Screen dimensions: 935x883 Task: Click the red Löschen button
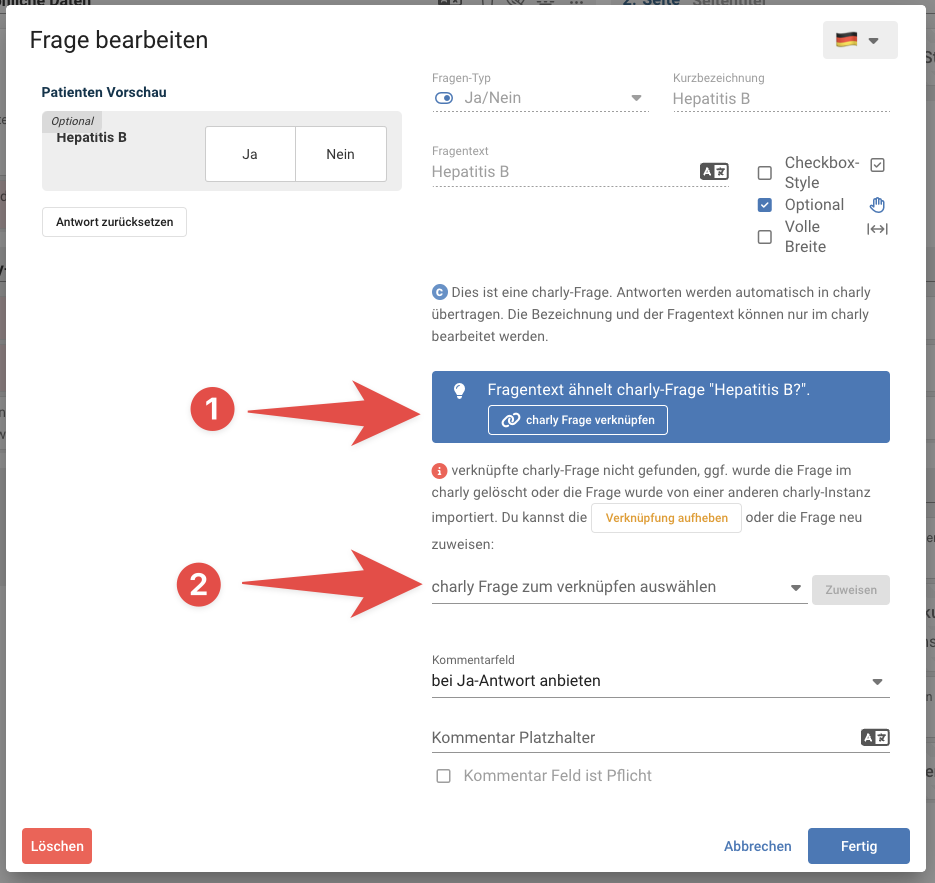point(57,846)
